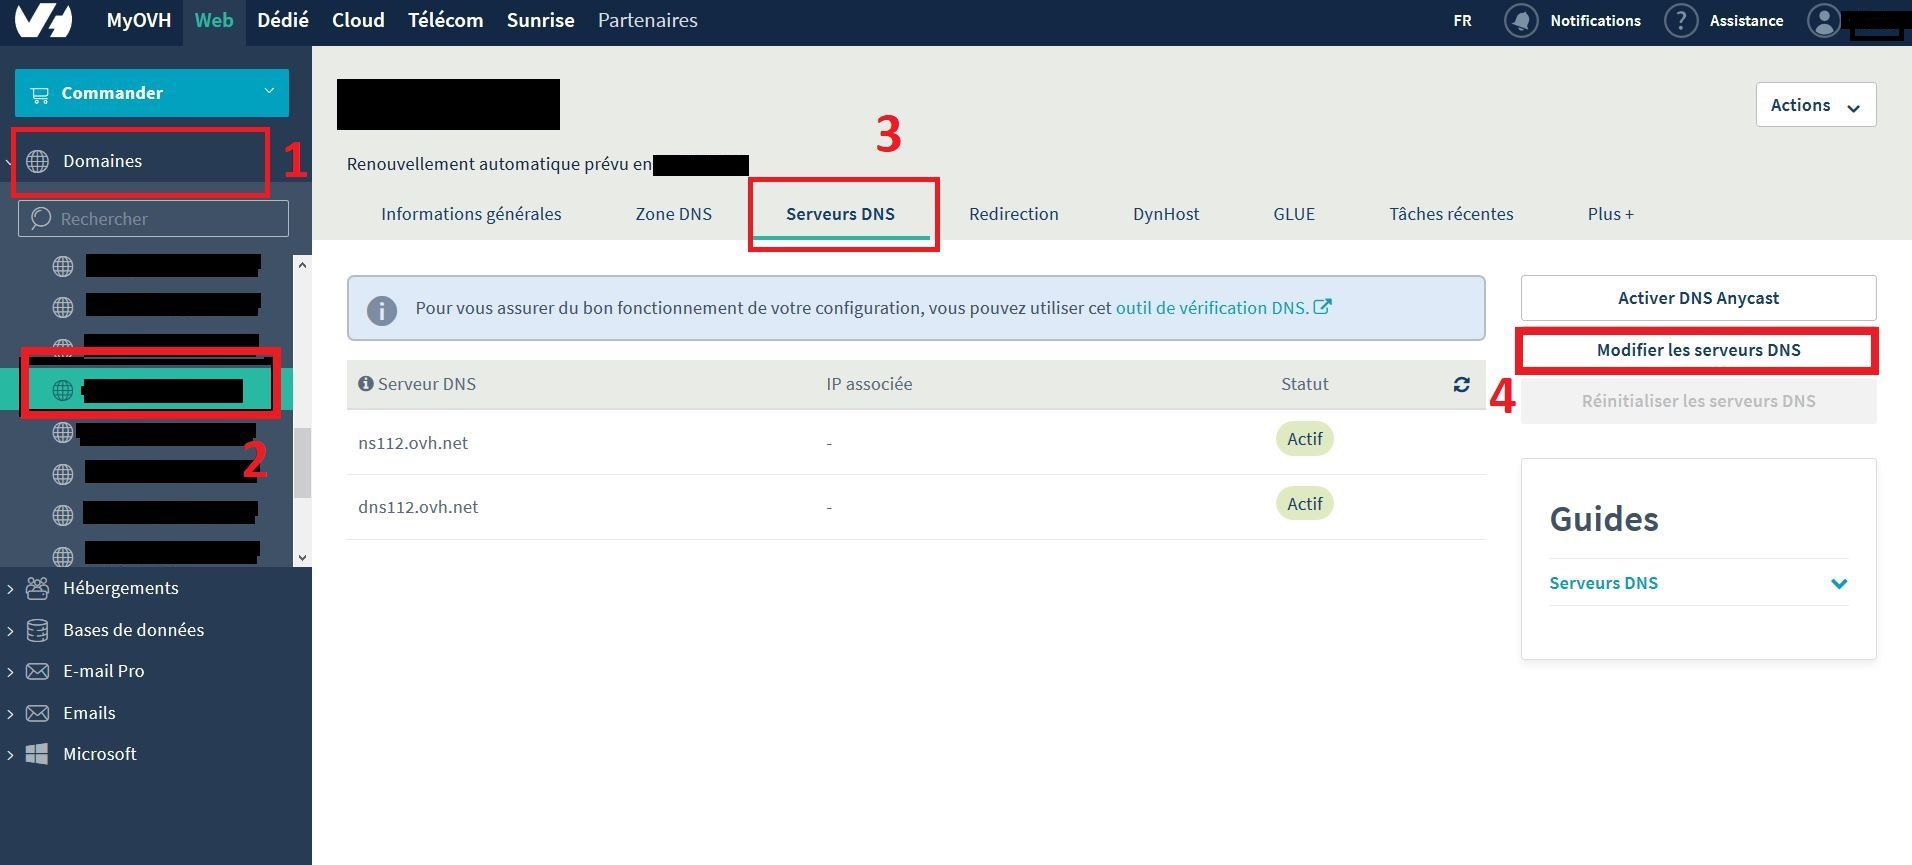Click the magnifier icon in search box
The height and width of the screenshot is (865, 1912).
coord(40,218)
